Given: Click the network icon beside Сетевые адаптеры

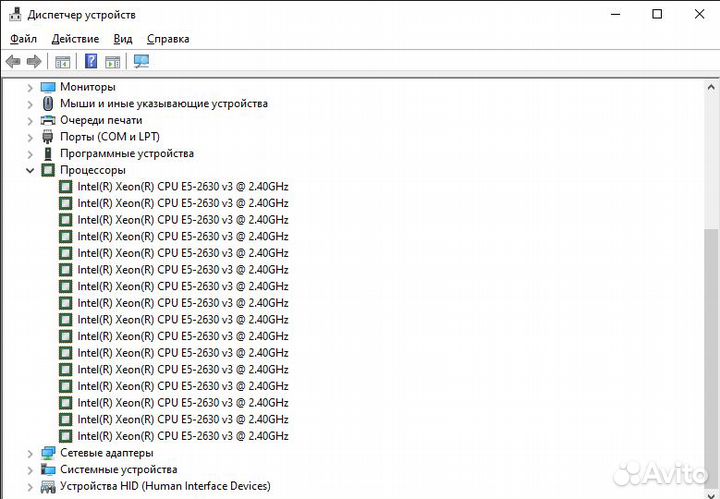Looking at the screenshot, I should [x=48, y=453].
